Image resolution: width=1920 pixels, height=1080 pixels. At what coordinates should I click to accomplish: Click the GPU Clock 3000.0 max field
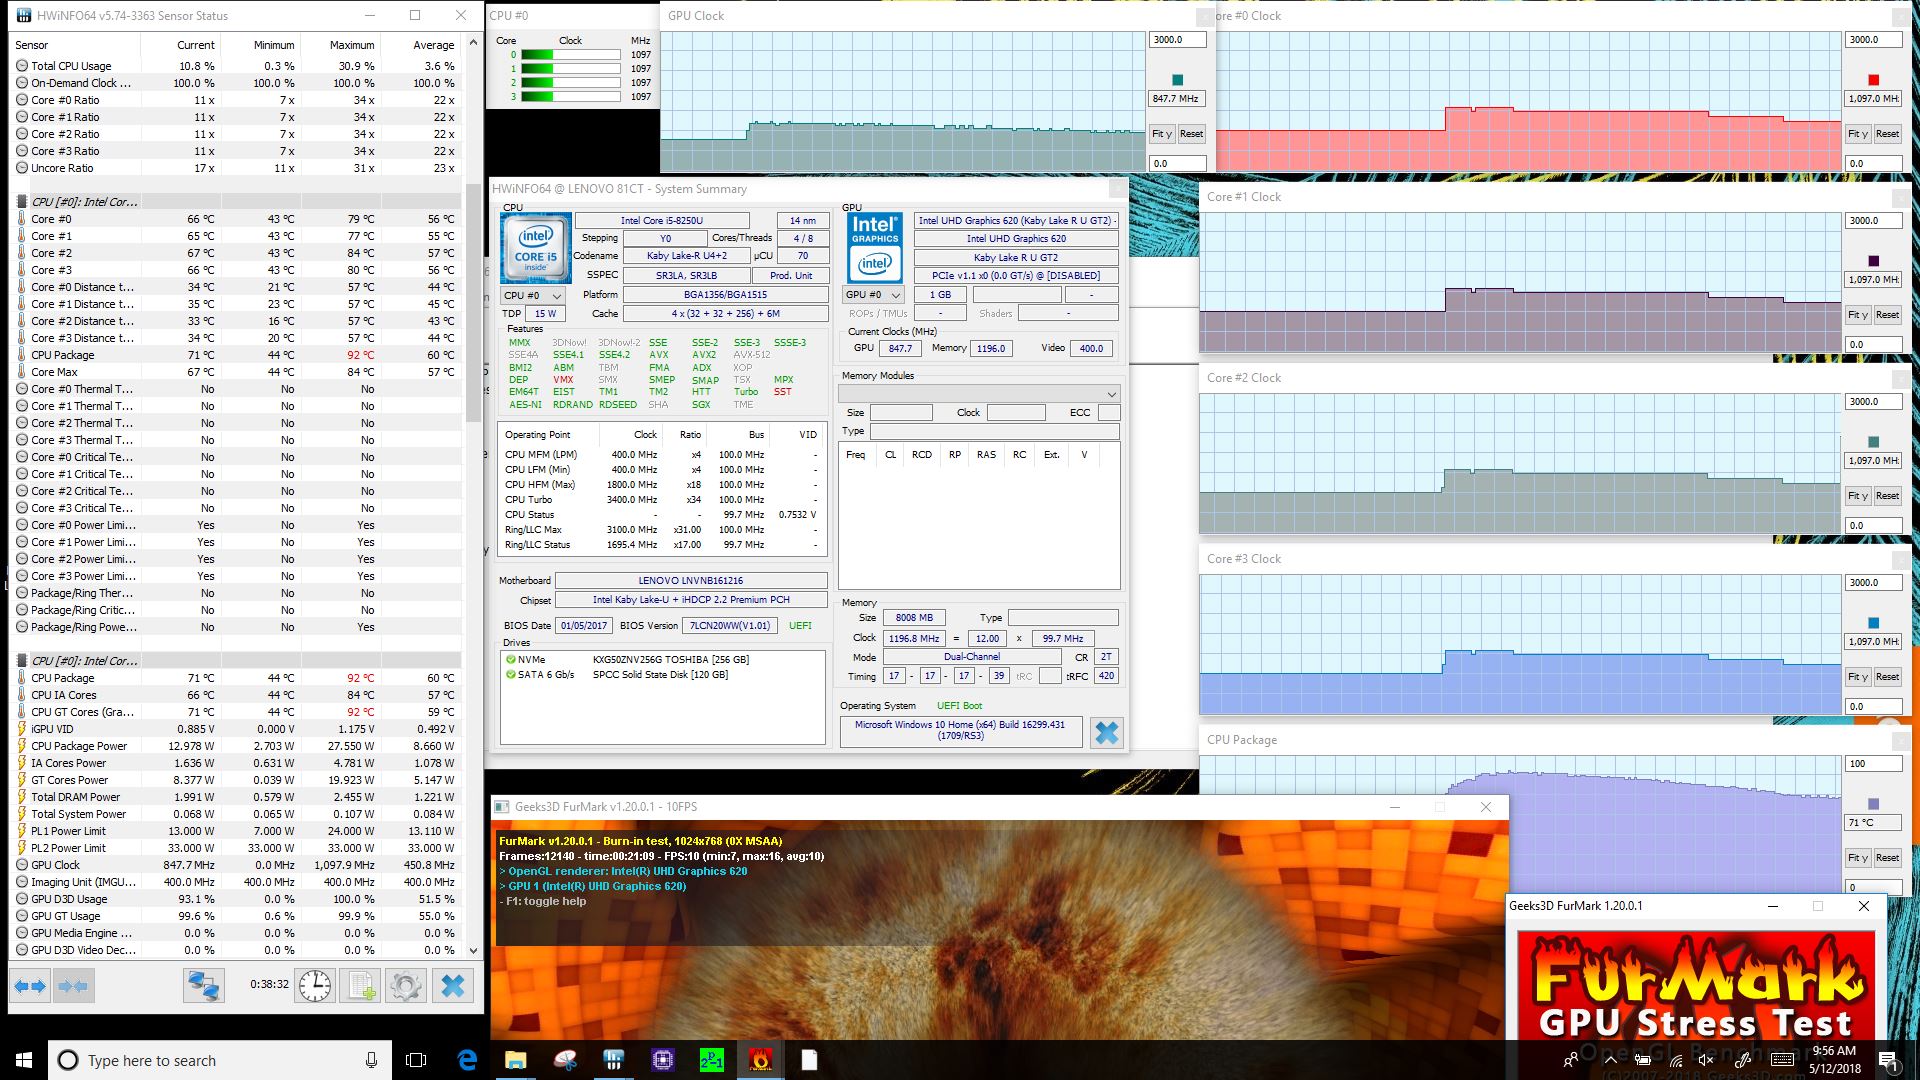[x=1177, y=40]
